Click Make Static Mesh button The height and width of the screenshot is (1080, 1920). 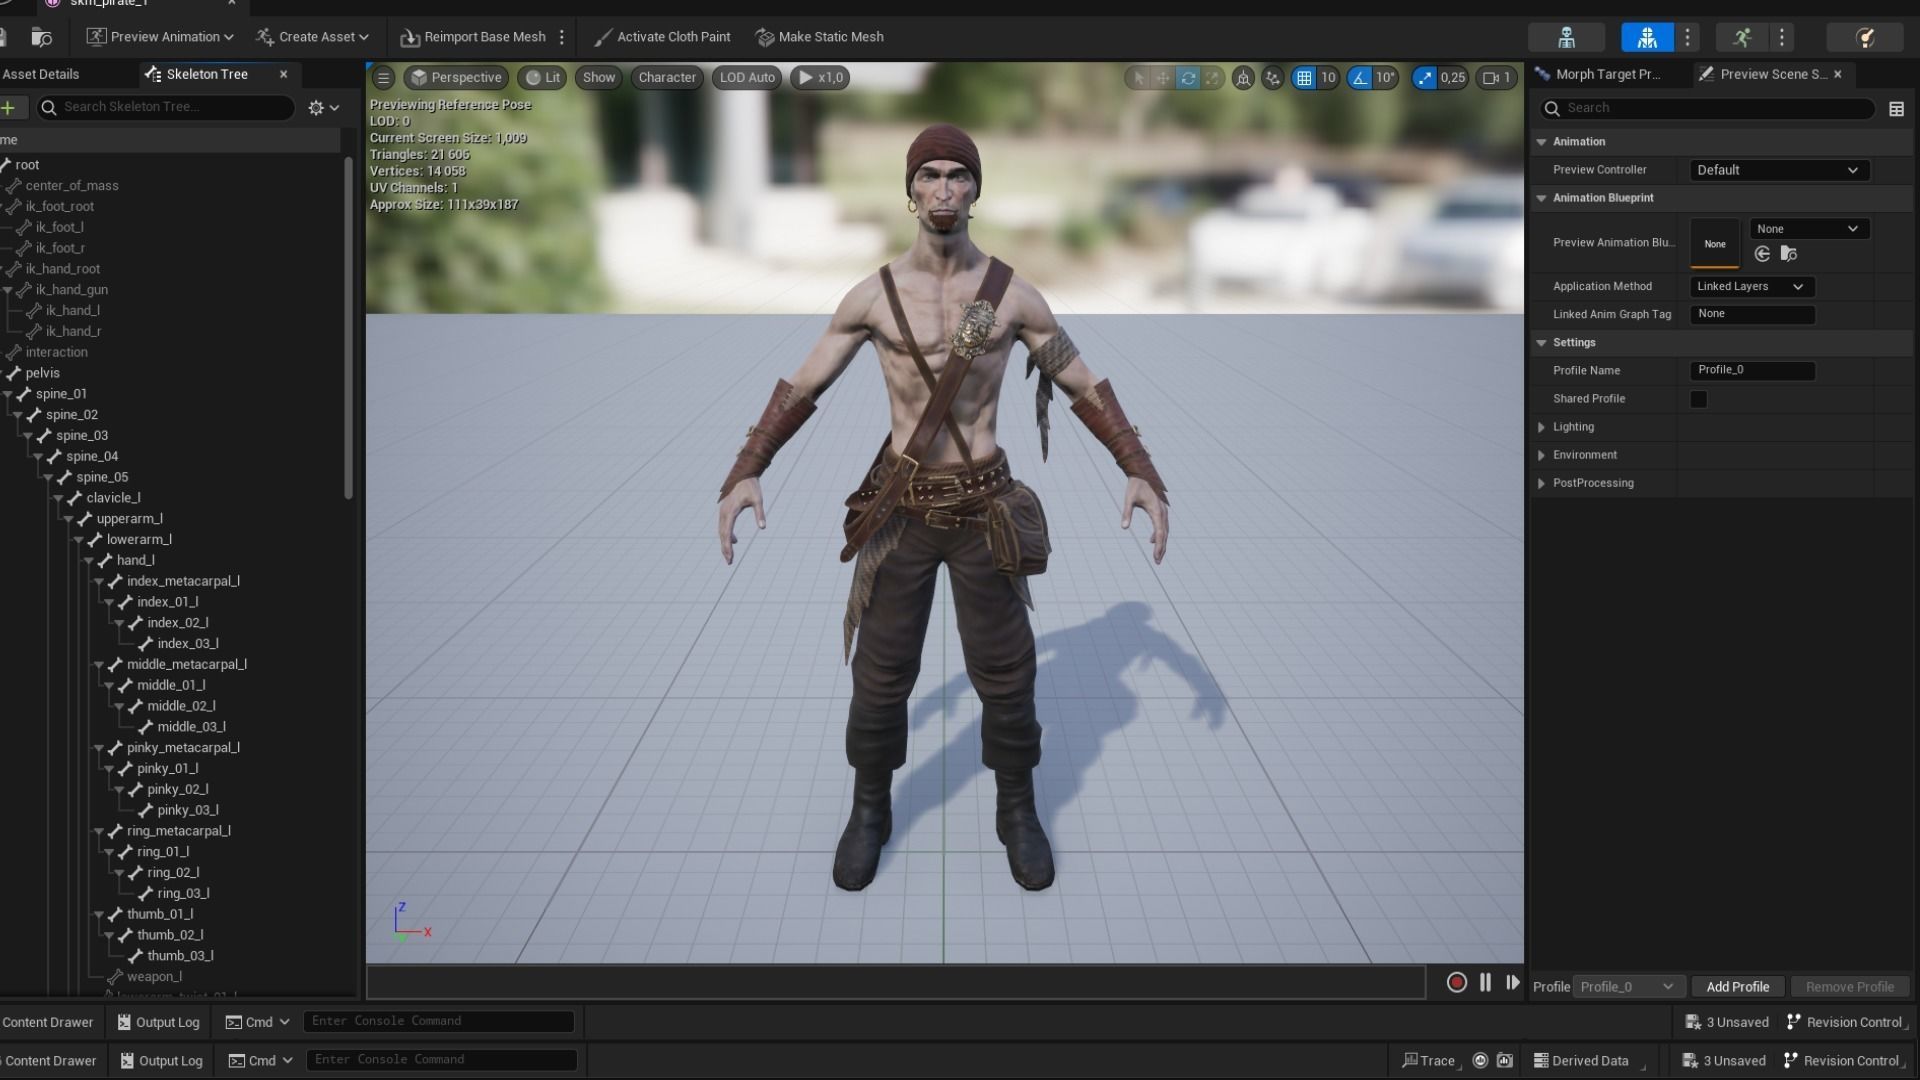[820, 37]
